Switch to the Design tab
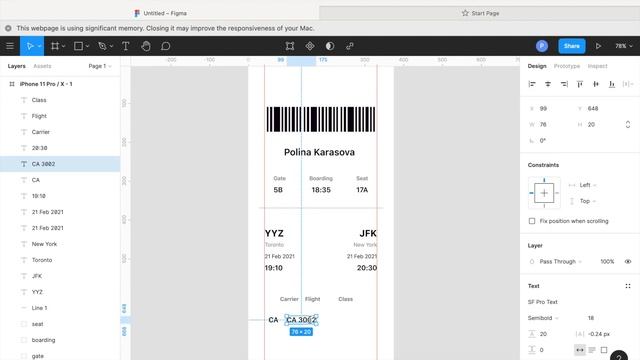Image resolution: width=640 pixels, height=360 pixels. (537, 66)
